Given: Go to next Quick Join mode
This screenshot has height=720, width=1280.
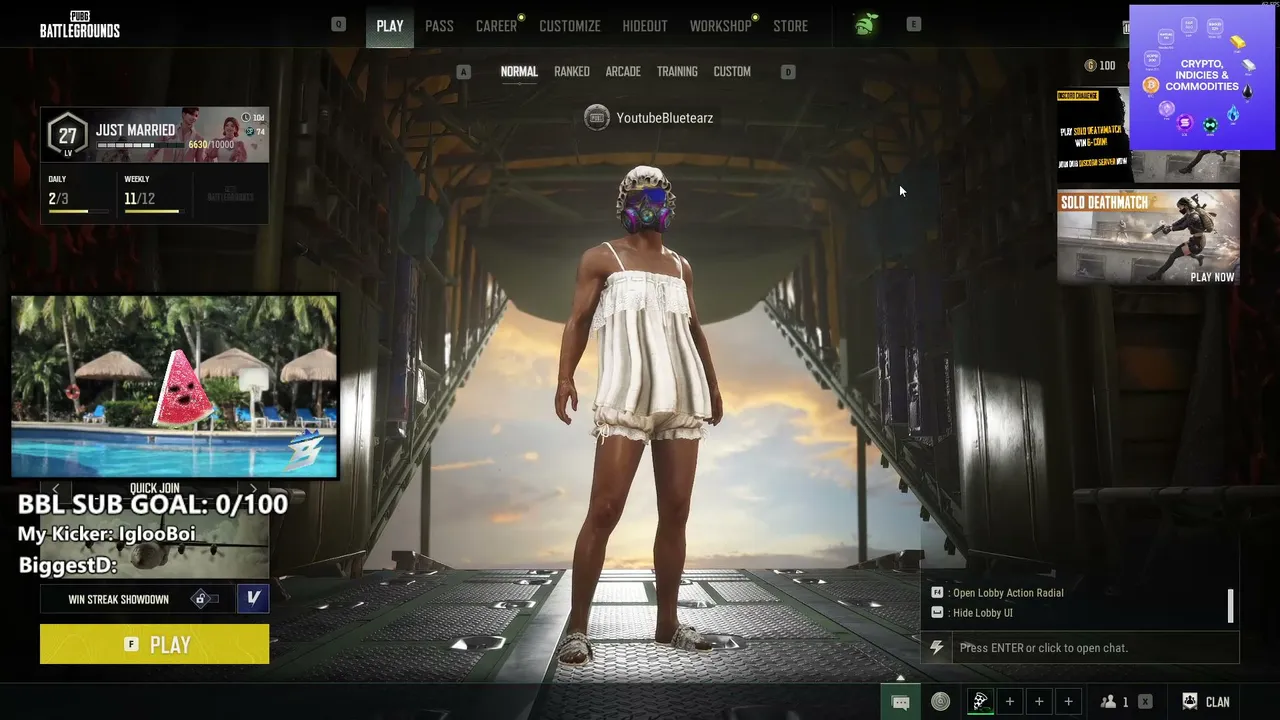Looking at the screenshot, I should pyautogui.click(x=253, y=489).
